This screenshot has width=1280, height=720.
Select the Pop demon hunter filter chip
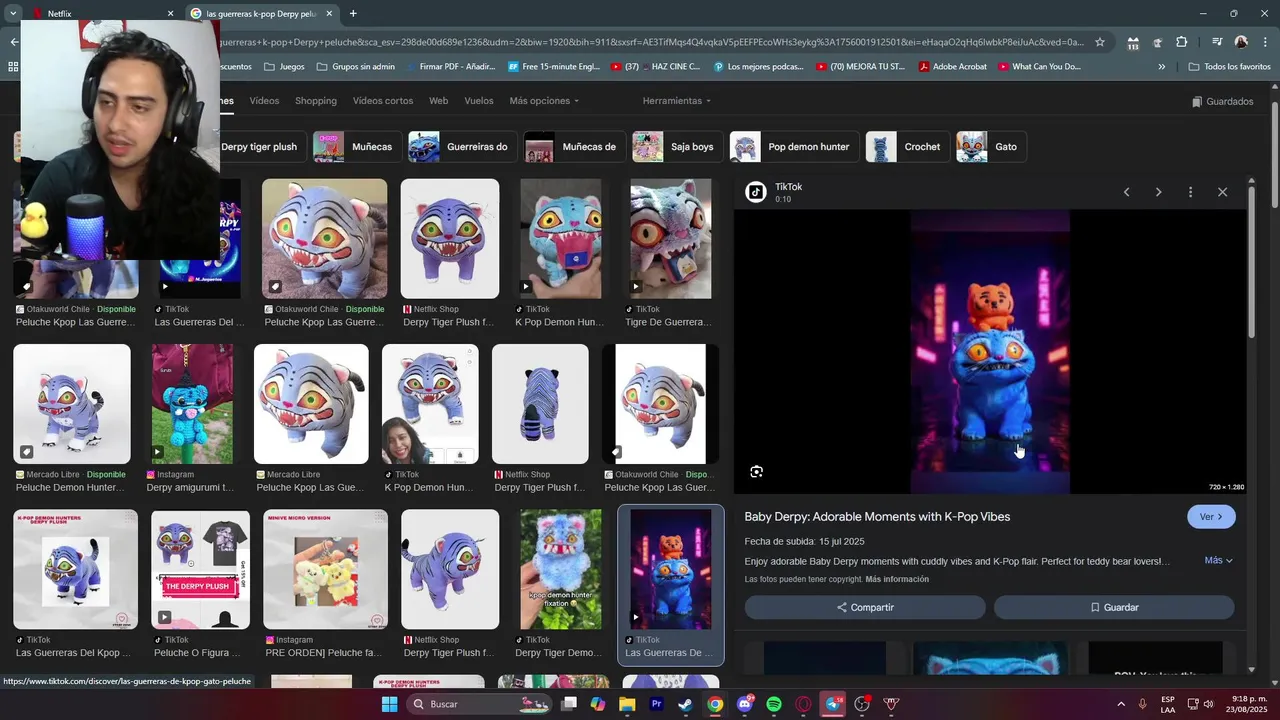pos(794,147)
